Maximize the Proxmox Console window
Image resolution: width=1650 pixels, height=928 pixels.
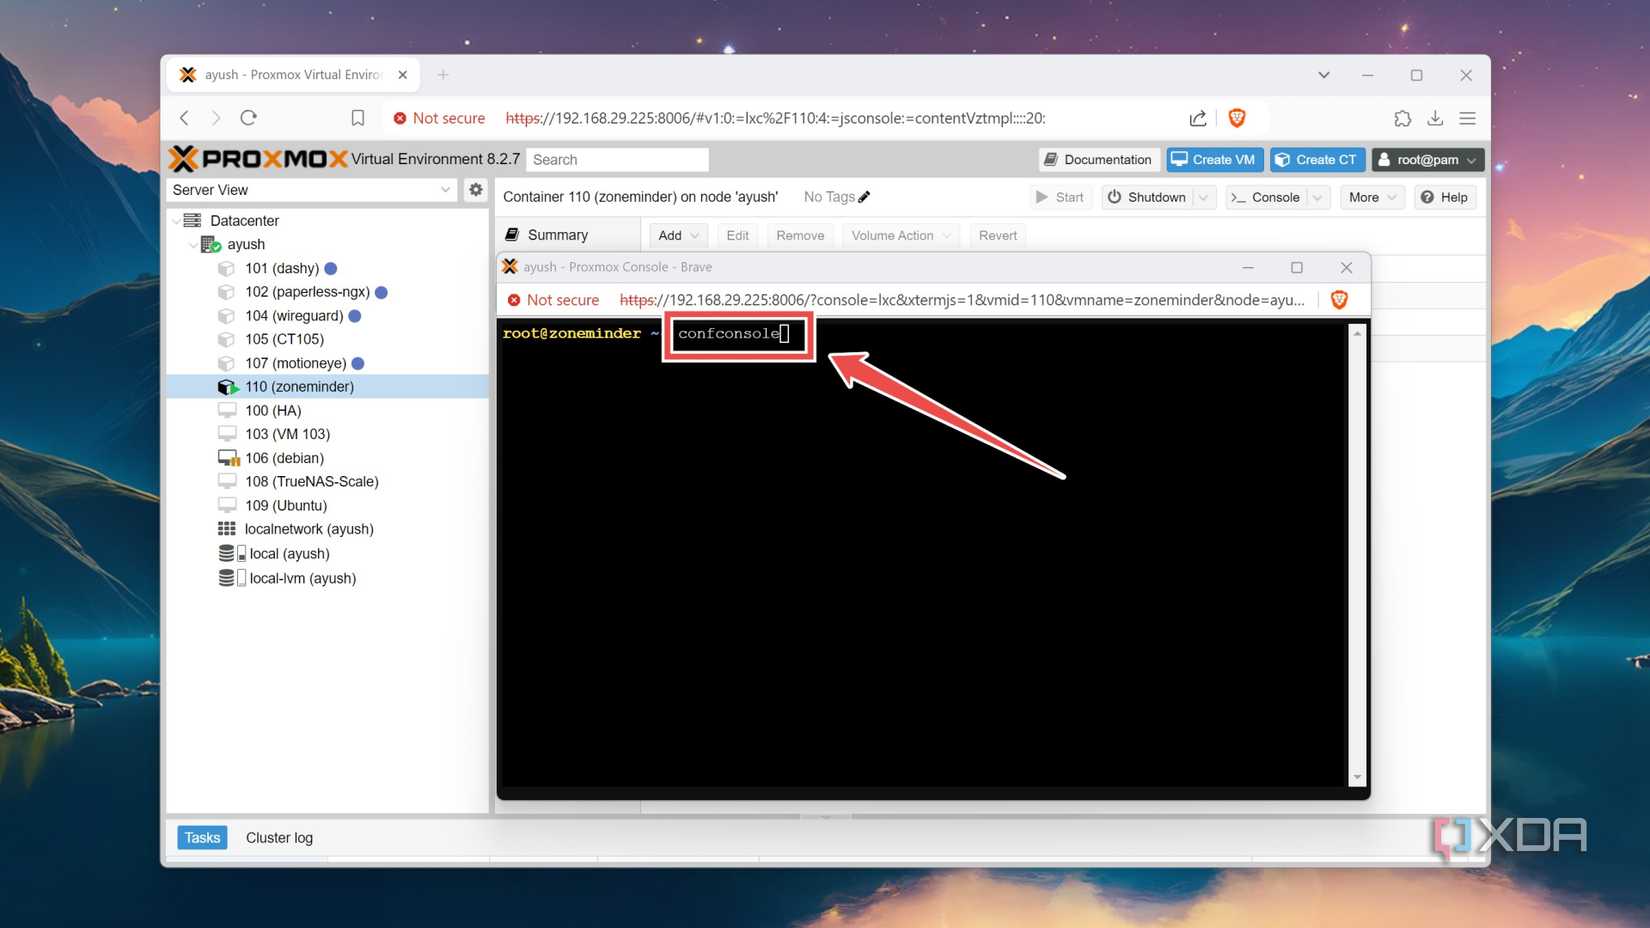[x=1297, y=267]
